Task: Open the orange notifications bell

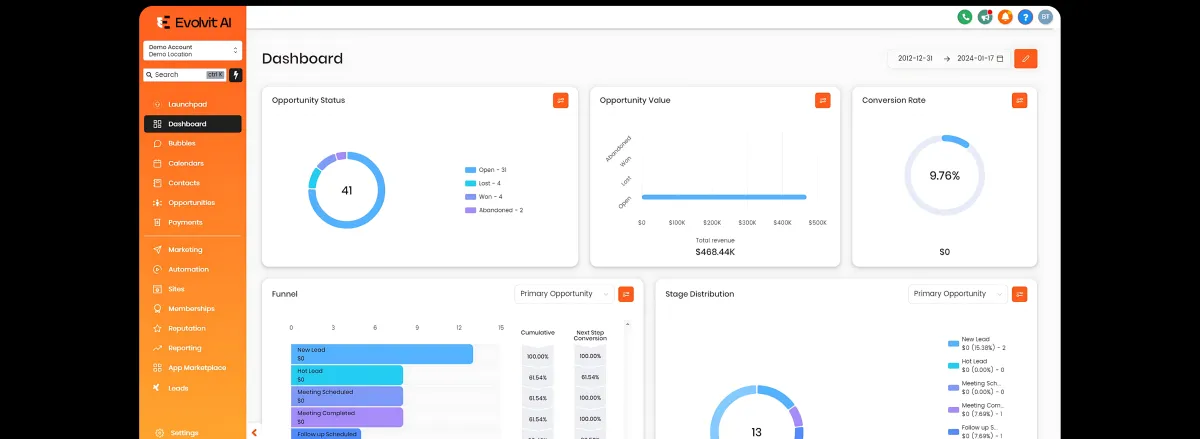Action: 1005,17
